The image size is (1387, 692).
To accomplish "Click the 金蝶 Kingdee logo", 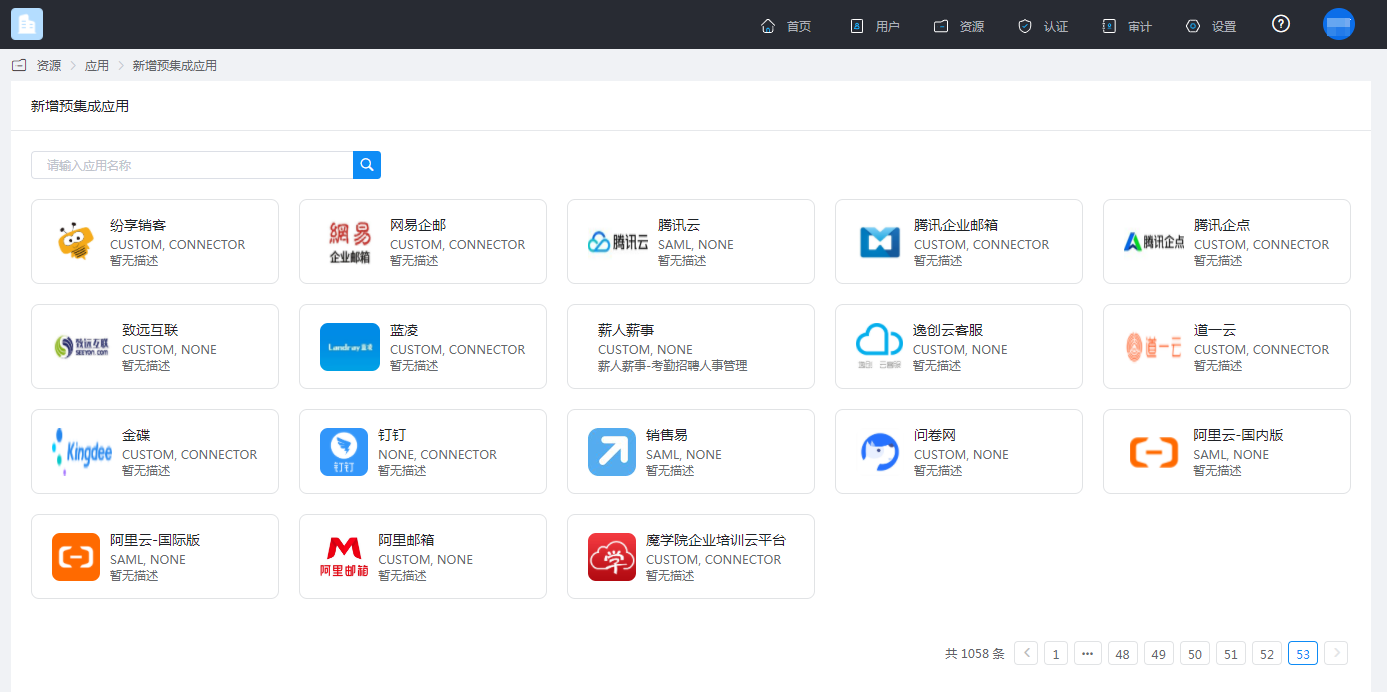I will click(82, 452).
